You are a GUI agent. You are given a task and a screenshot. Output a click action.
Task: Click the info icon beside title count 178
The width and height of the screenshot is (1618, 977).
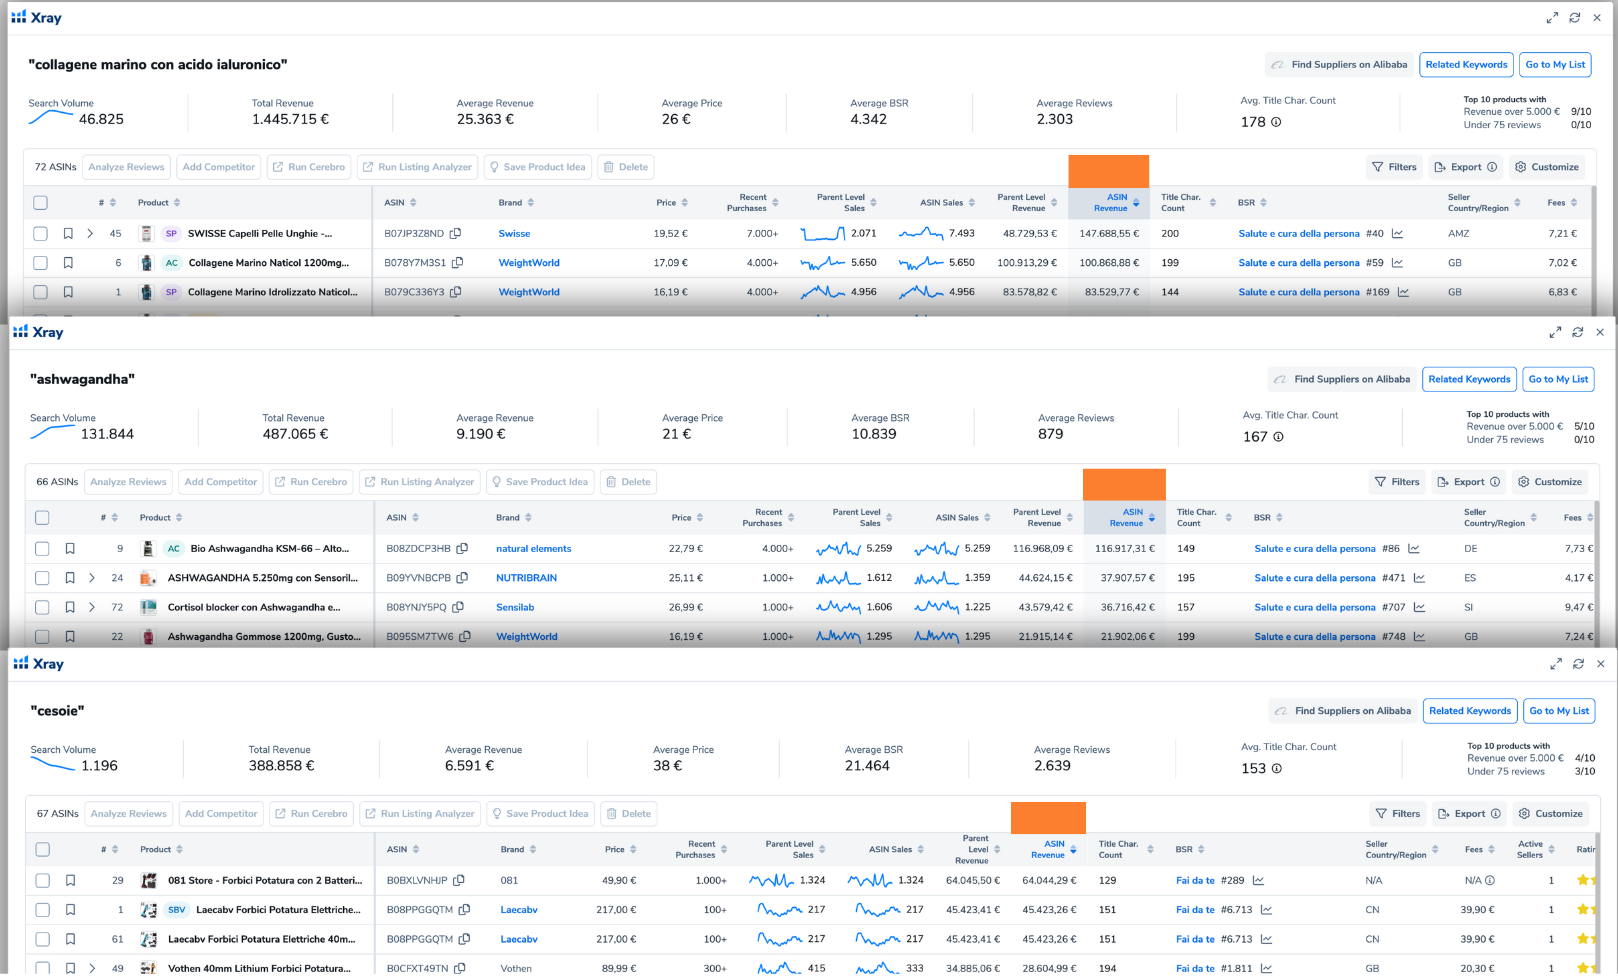pos(1276,122)
